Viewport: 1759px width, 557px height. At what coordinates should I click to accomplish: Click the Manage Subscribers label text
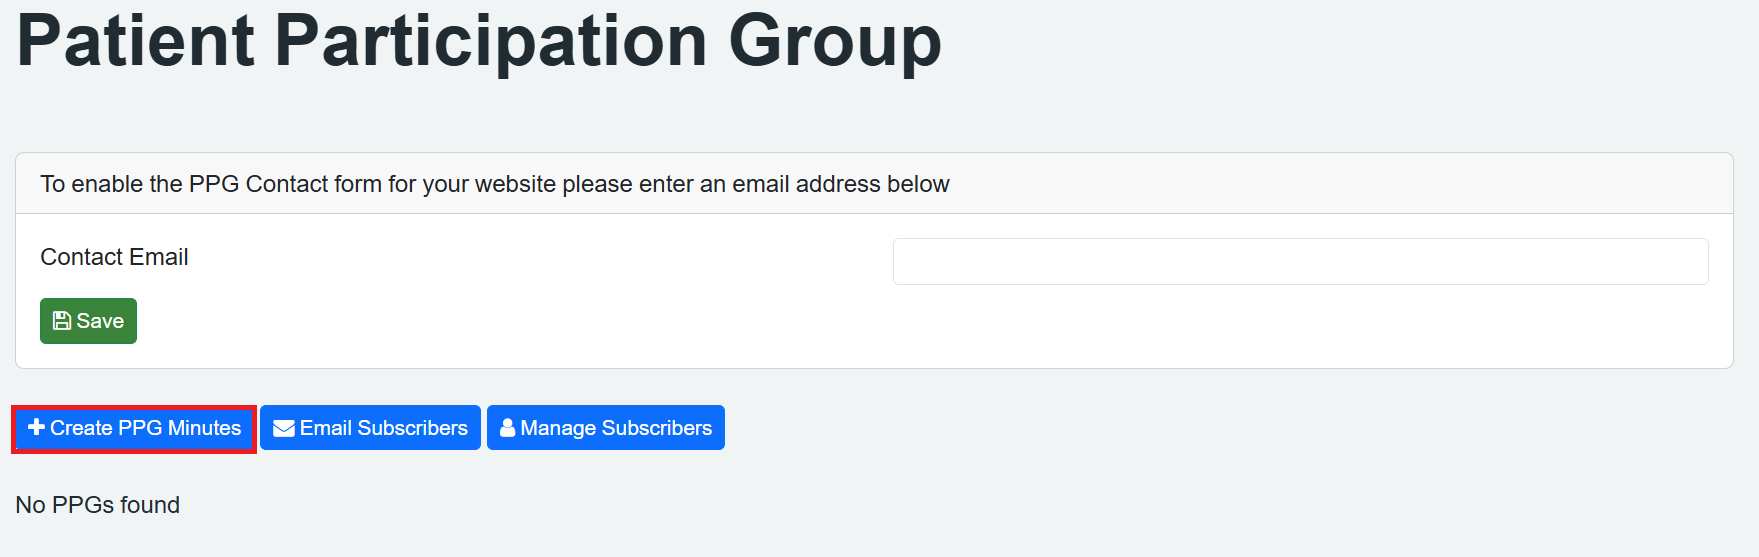pyautogui.click(x=616, y=428)
